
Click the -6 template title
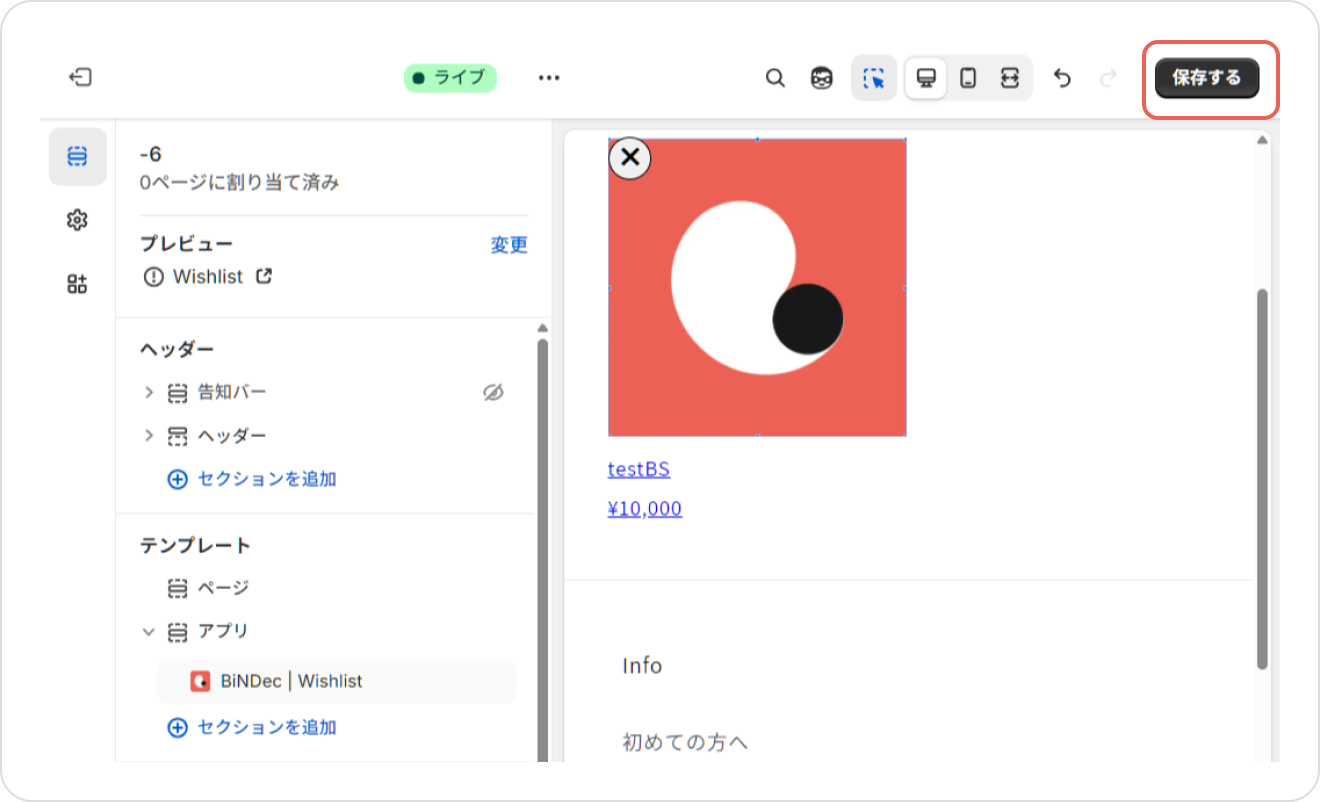click(151, 154)
